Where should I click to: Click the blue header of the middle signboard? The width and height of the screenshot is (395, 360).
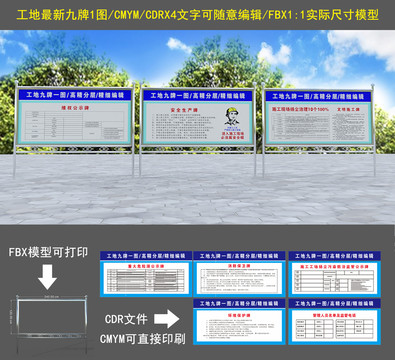tap(198, 96)
